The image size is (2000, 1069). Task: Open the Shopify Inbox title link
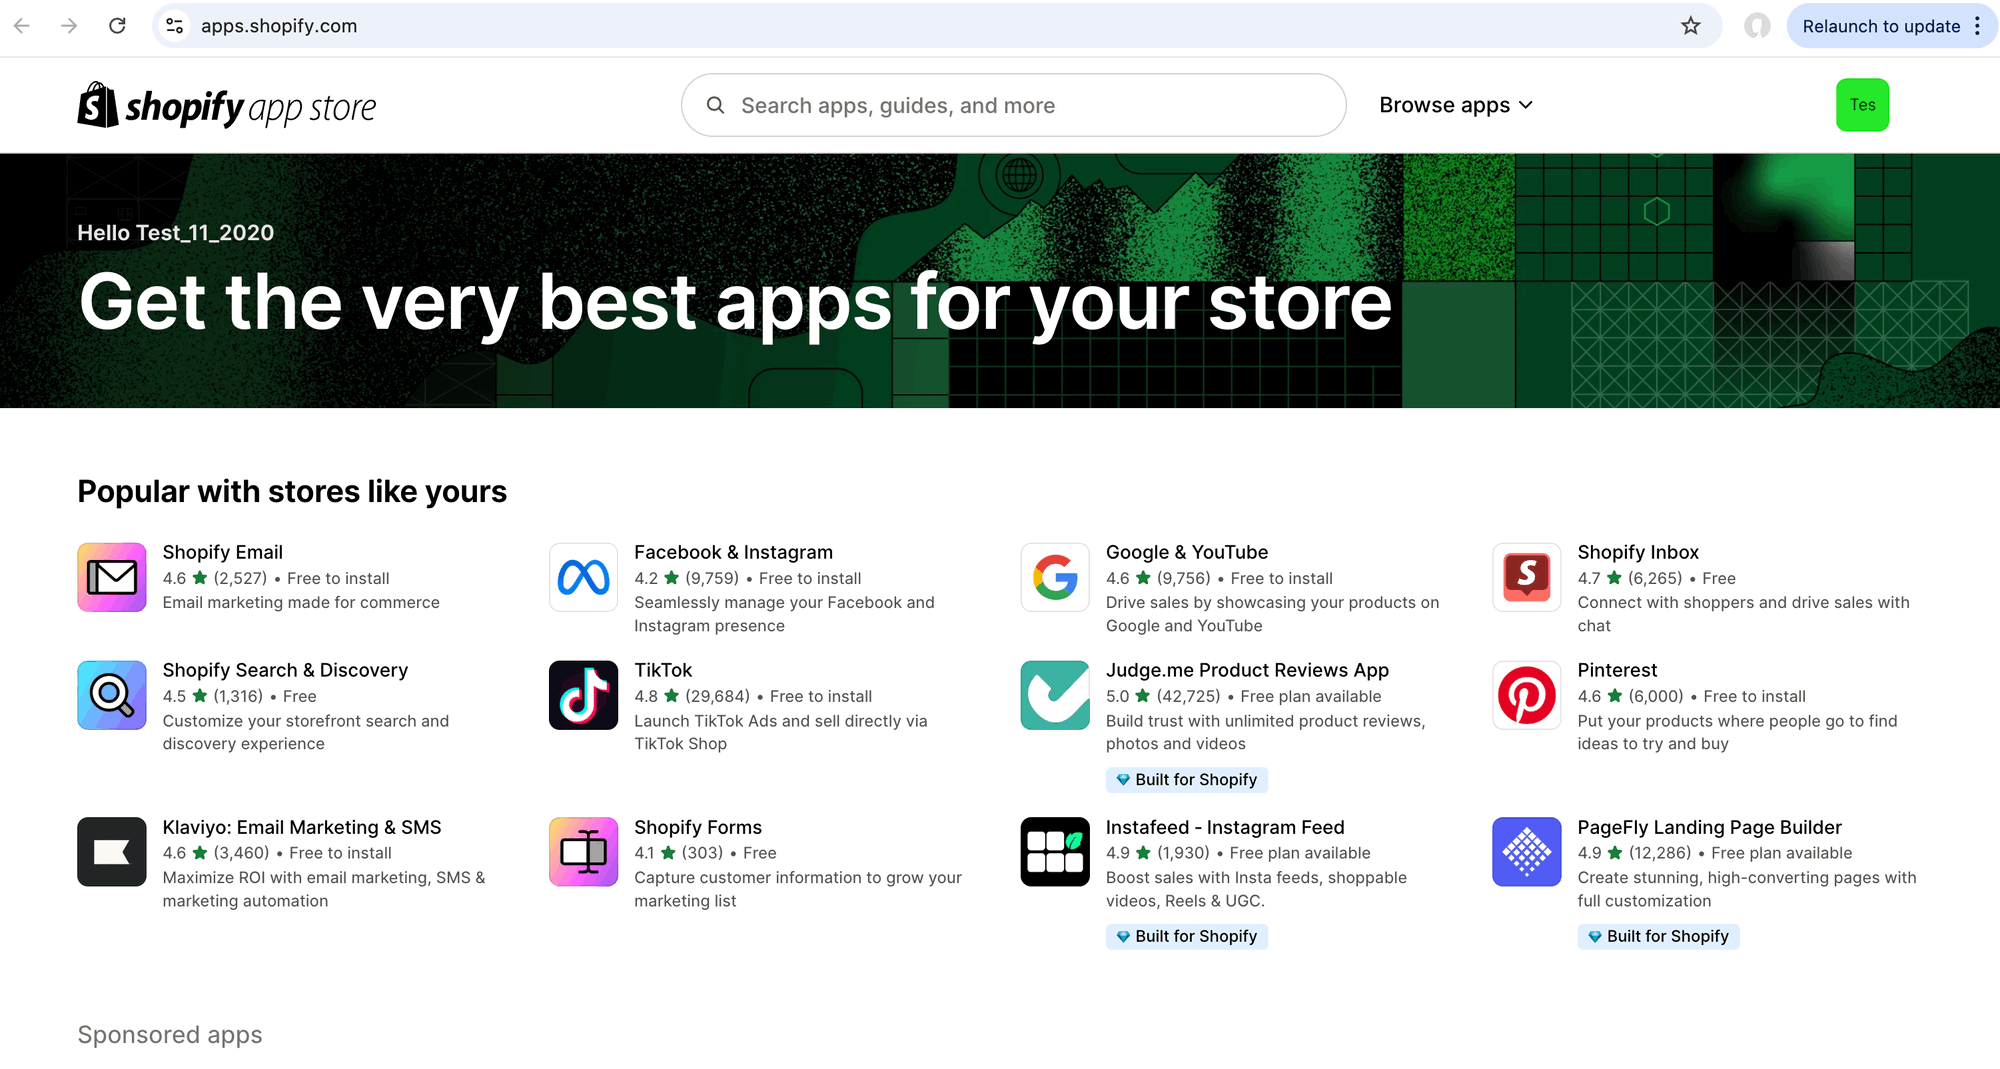1638,552
